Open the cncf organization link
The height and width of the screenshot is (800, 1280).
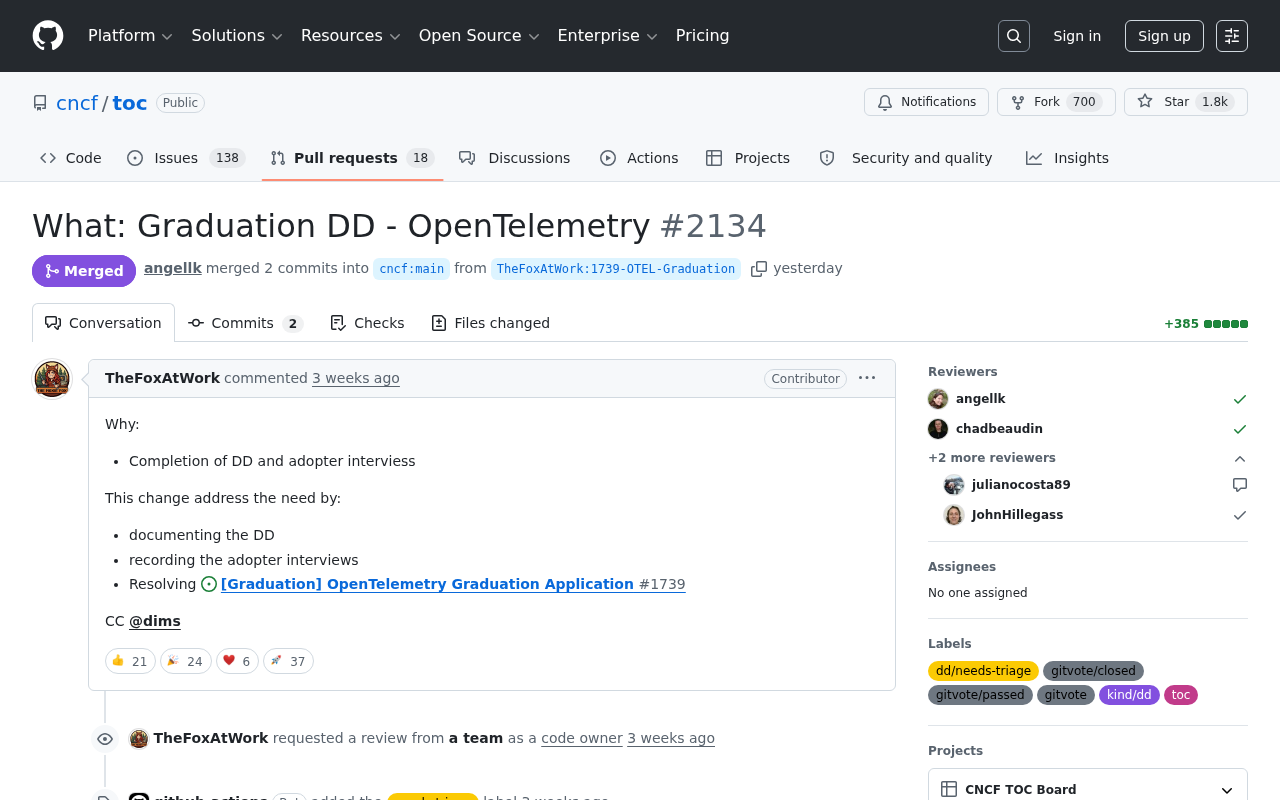(x=77, y=103)
